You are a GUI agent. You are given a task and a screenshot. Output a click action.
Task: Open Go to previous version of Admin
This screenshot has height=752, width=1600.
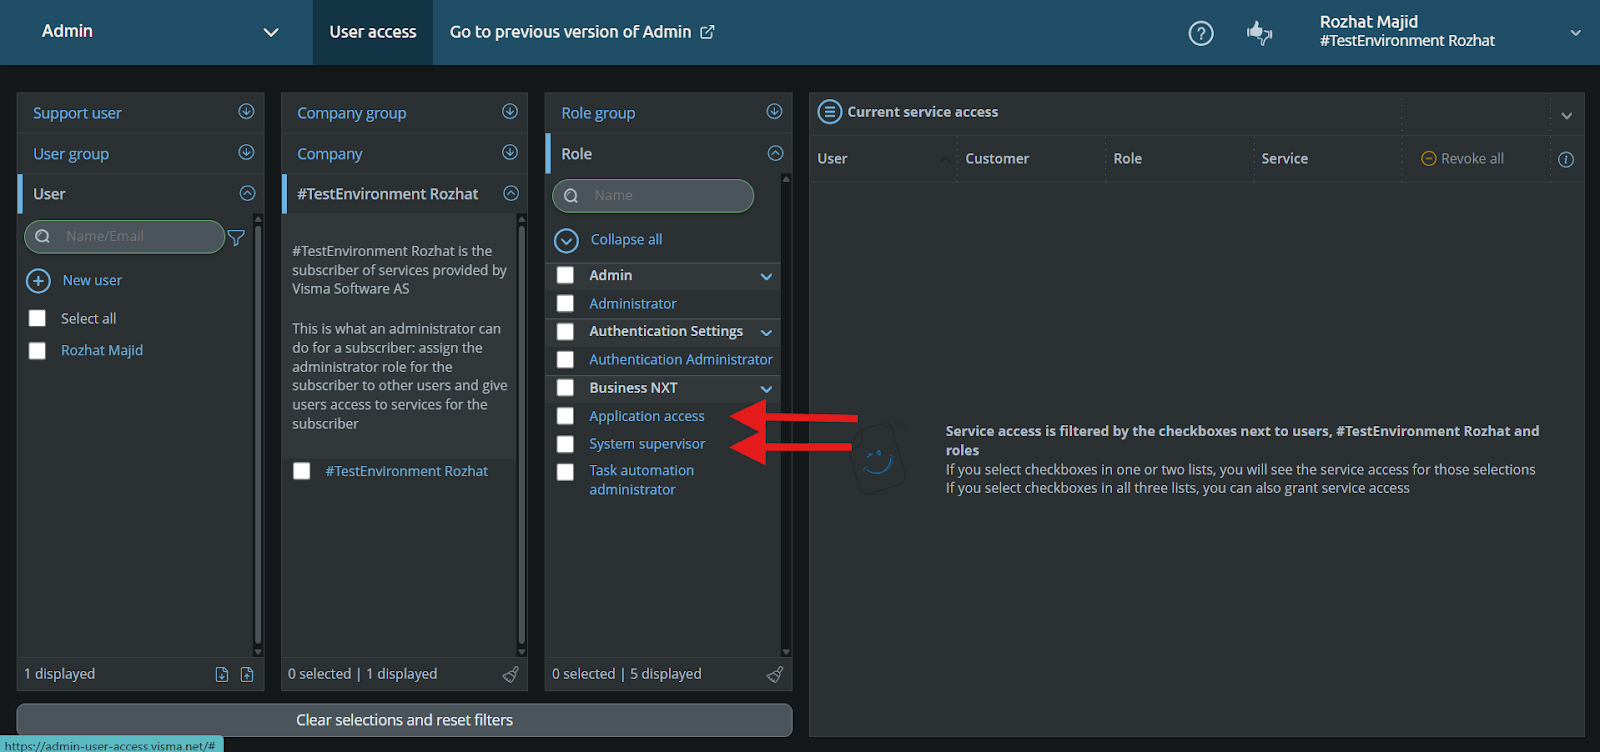[582, 32]
